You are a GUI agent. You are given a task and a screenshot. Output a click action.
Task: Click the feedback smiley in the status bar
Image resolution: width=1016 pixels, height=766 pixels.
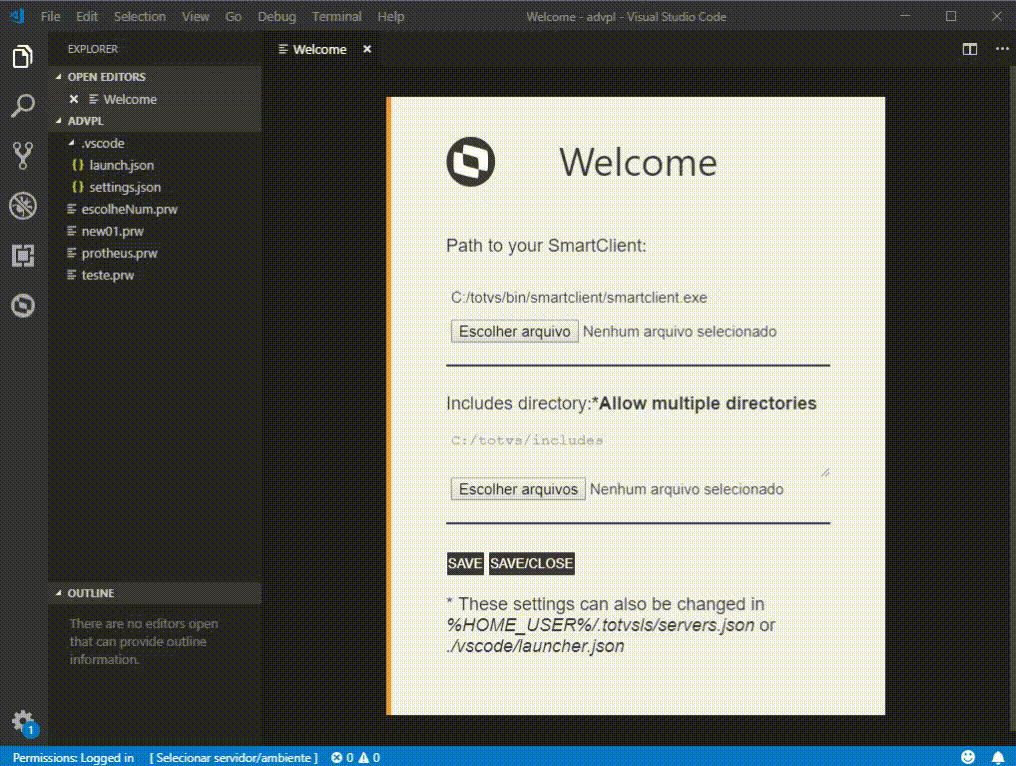pyautogui.click(x=968, y=757)
